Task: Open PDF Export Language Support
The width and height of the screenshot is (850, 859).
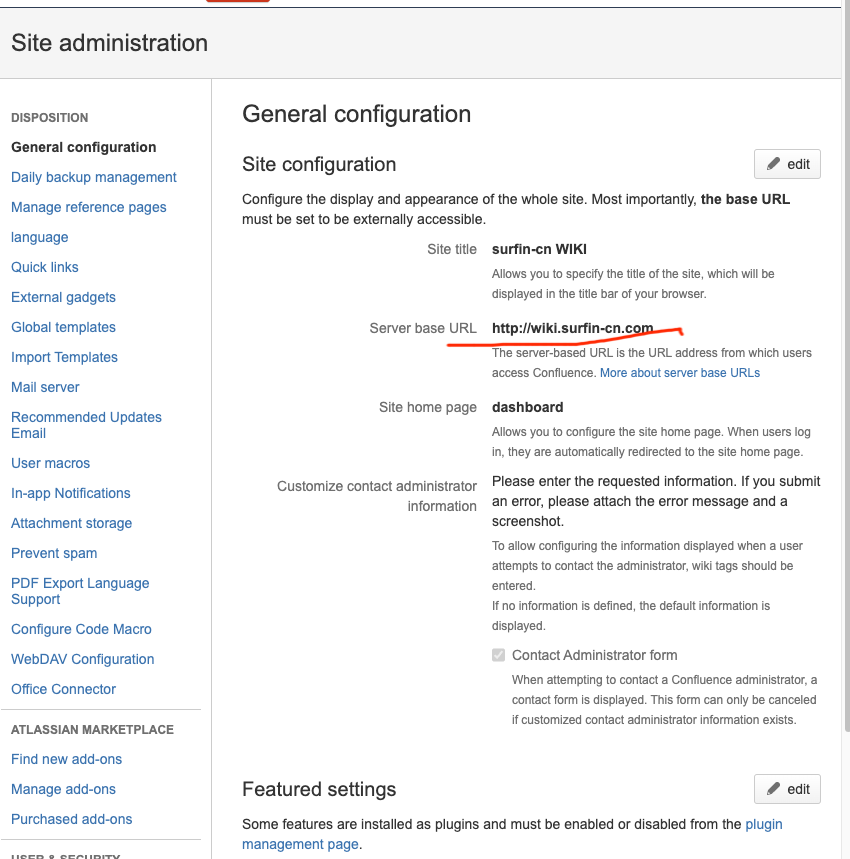Action: tap(80, 591)
